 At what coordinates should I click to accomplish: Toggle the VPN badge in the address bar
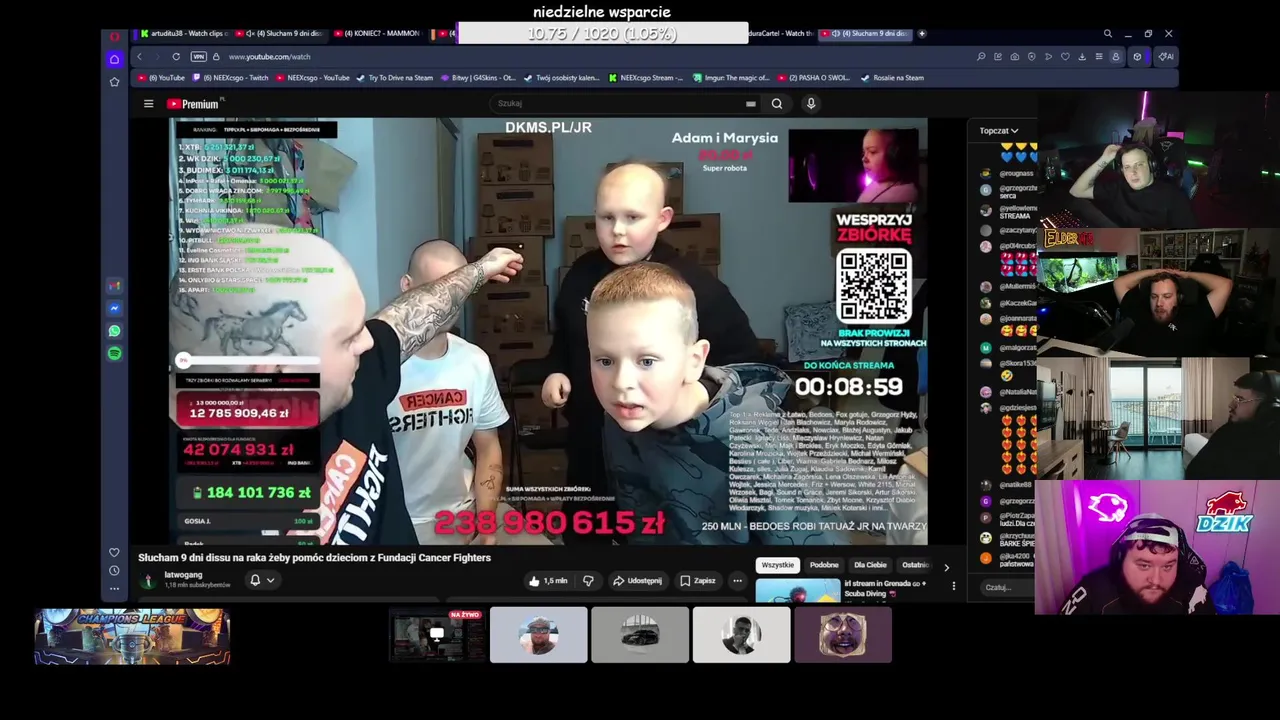[198, 57]
